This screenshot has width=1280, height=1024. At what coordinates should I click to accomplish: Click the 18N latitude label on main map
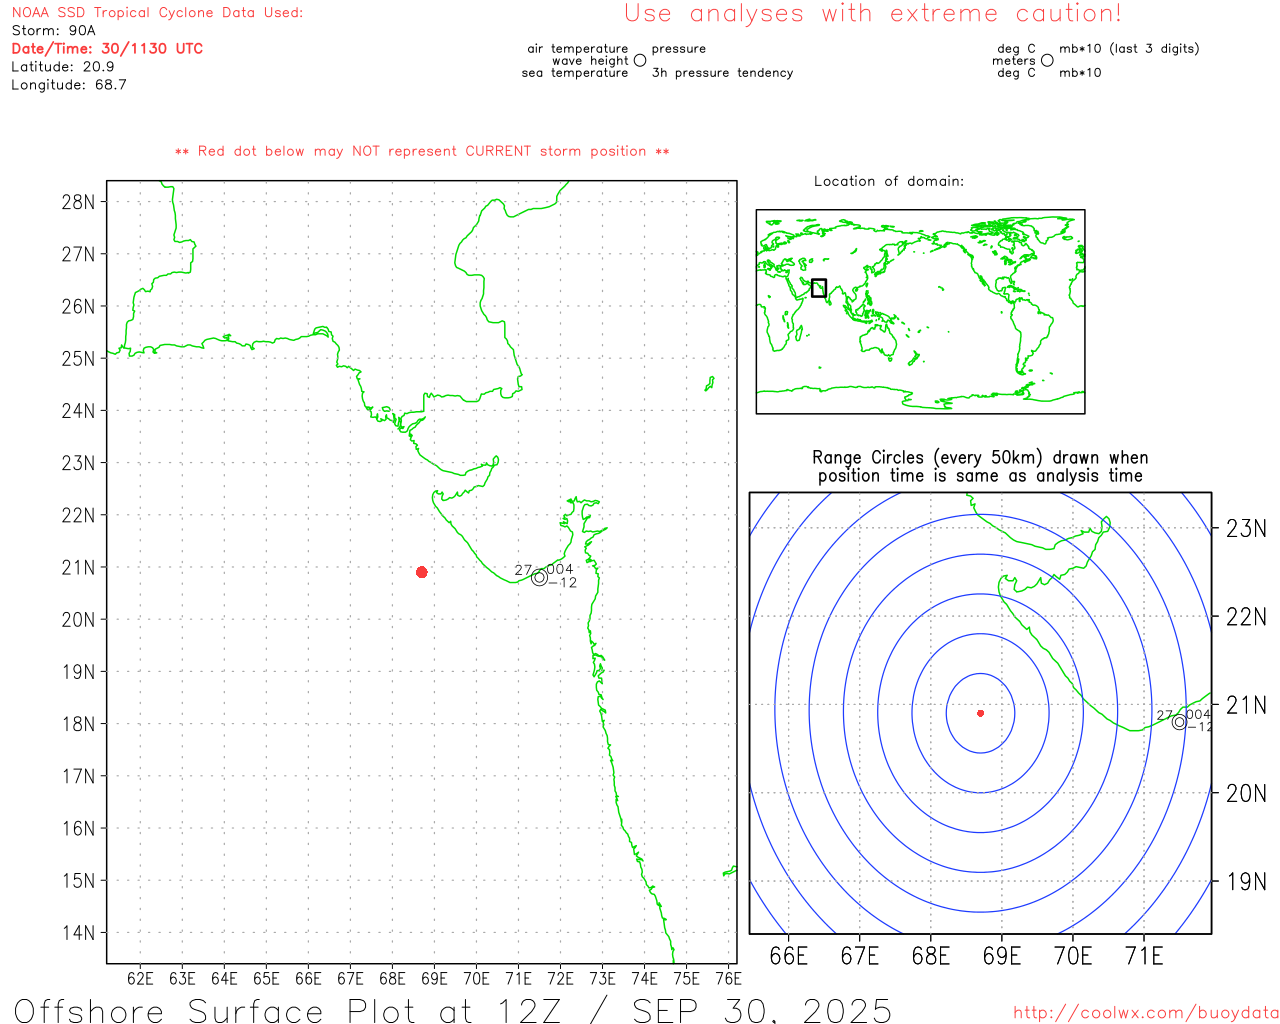click(78, 724)
